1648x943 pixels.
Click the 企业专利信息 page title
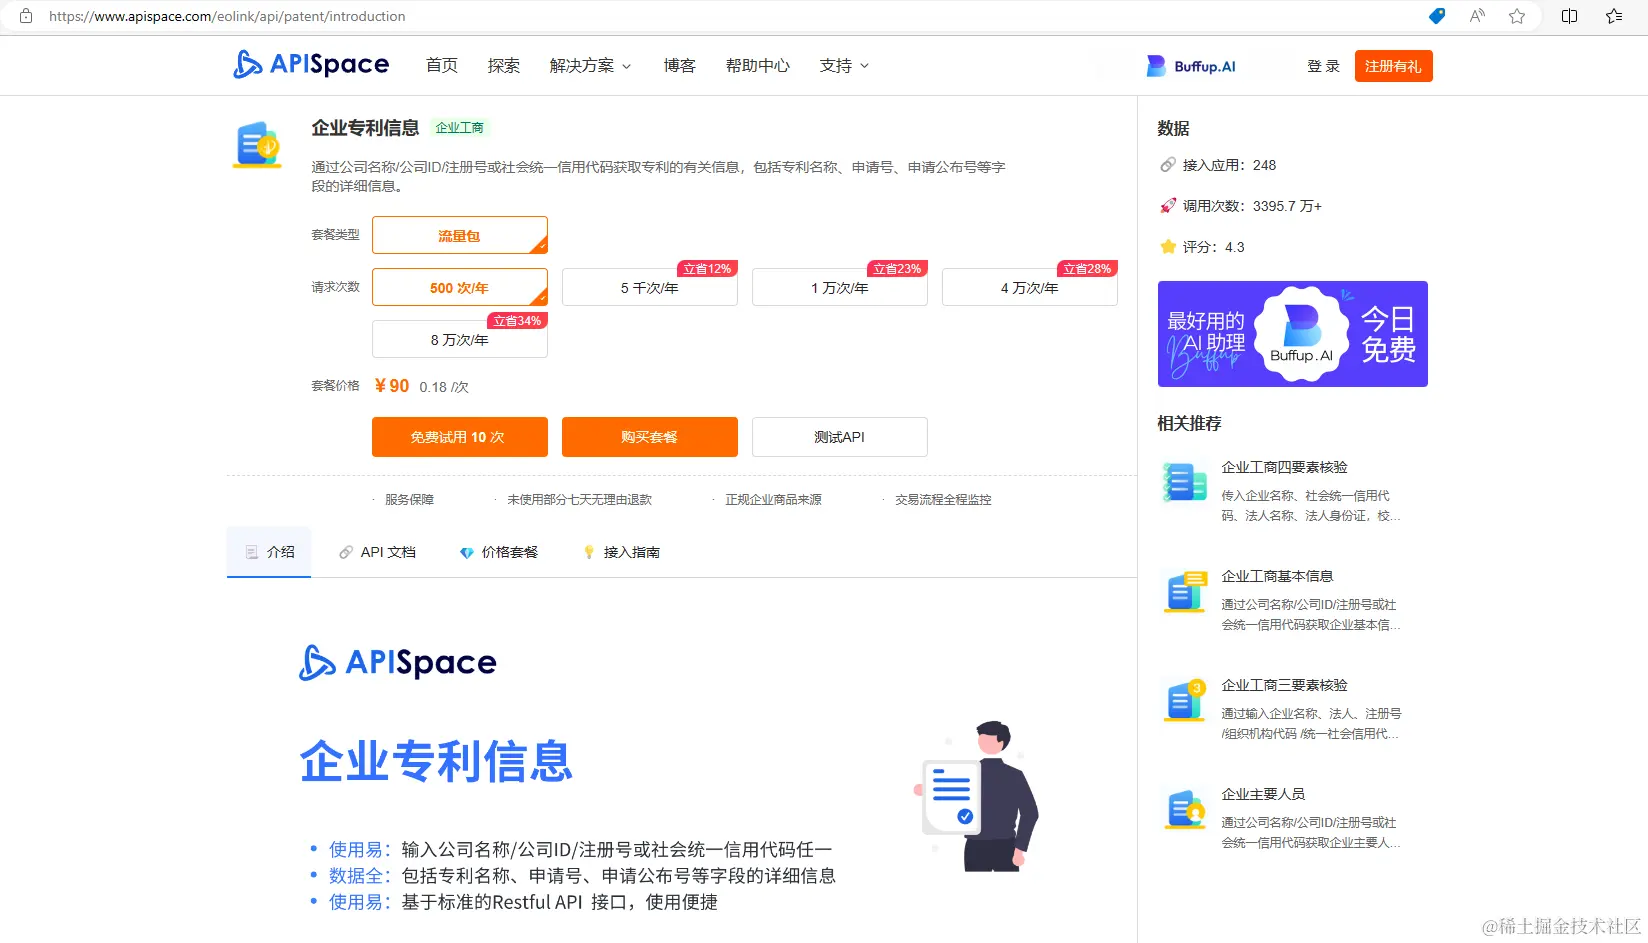[x=365, y=128]
